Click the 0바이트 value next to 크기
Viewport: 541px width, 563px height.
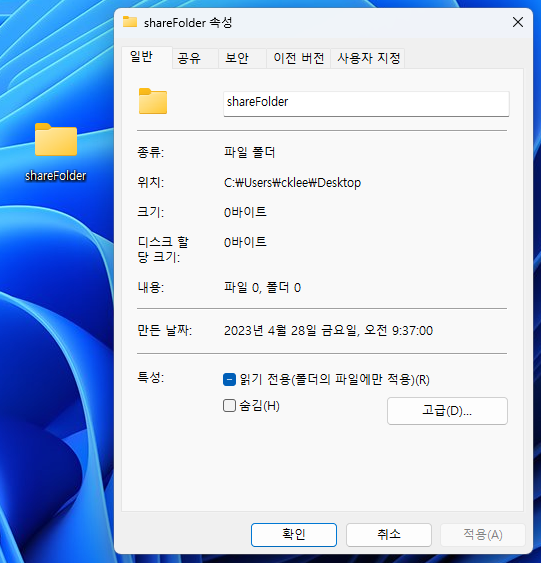[245, 212]
